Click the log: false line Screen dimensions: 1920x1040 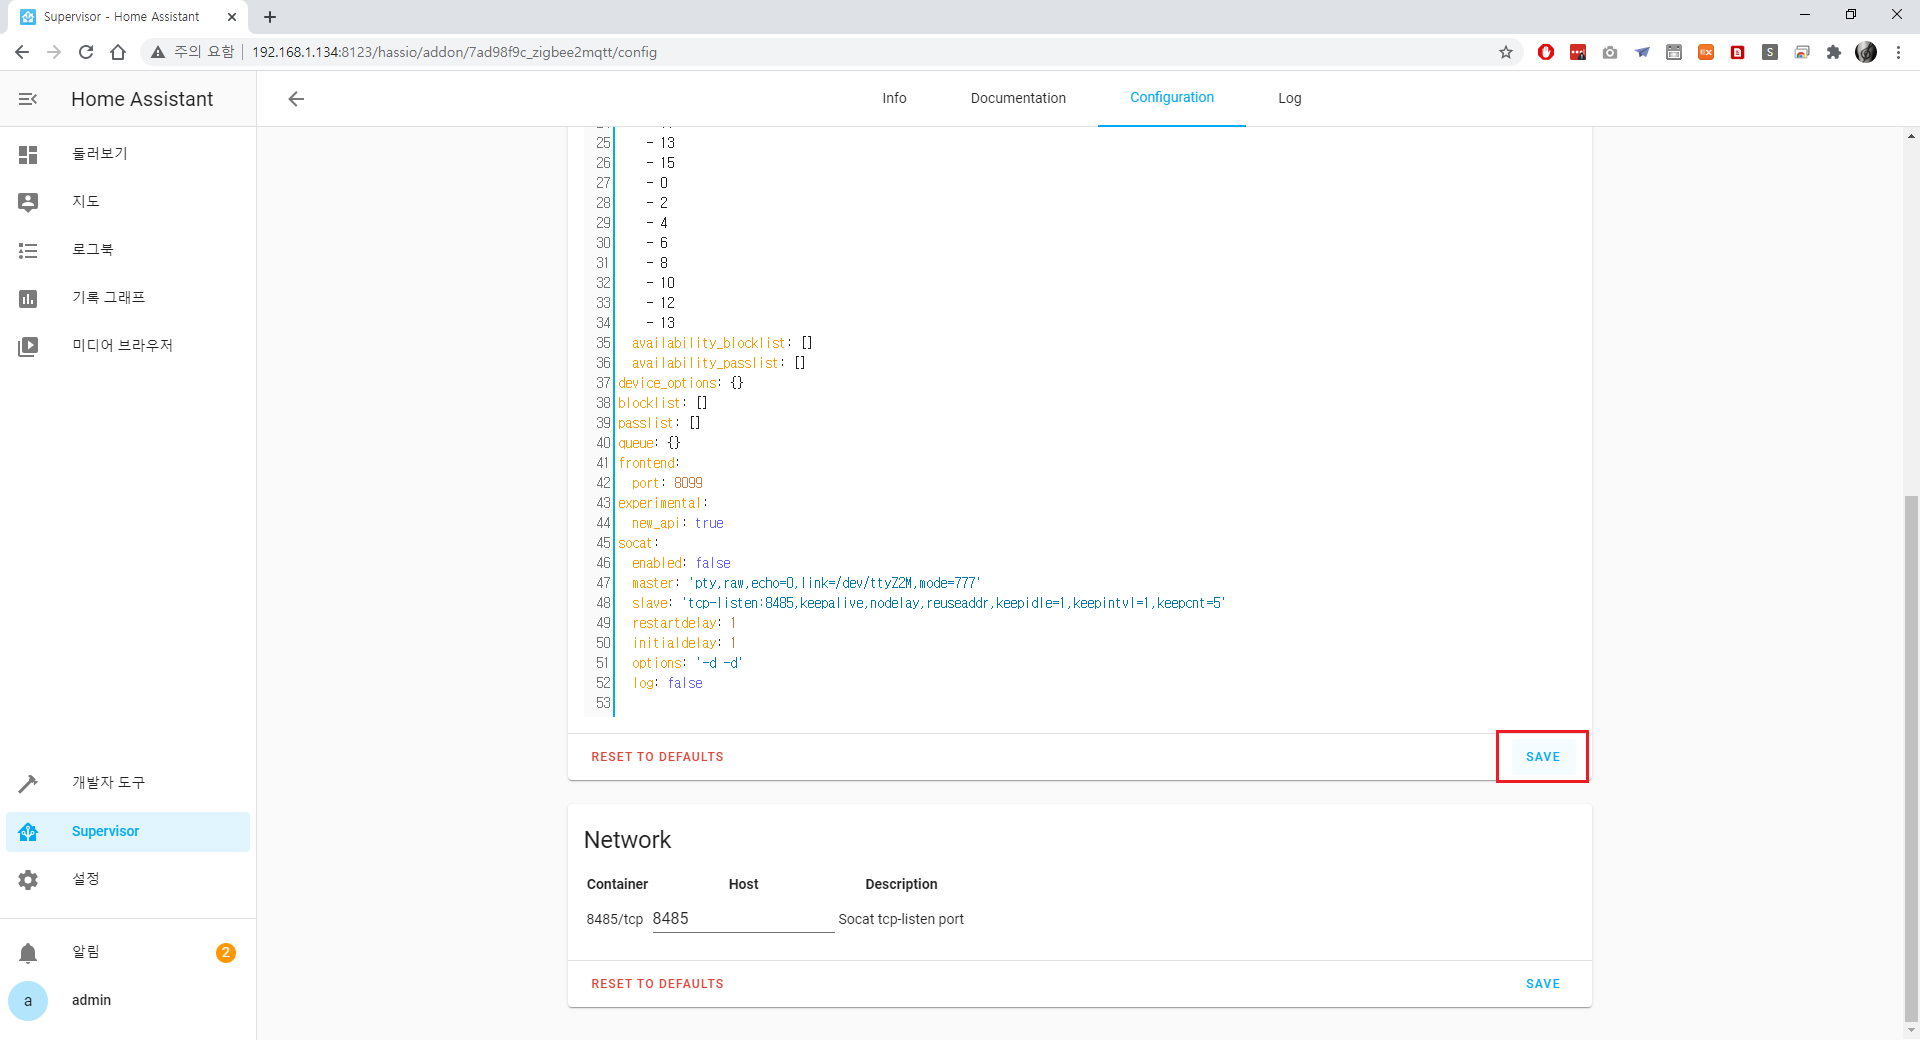[x=667, y=683]
